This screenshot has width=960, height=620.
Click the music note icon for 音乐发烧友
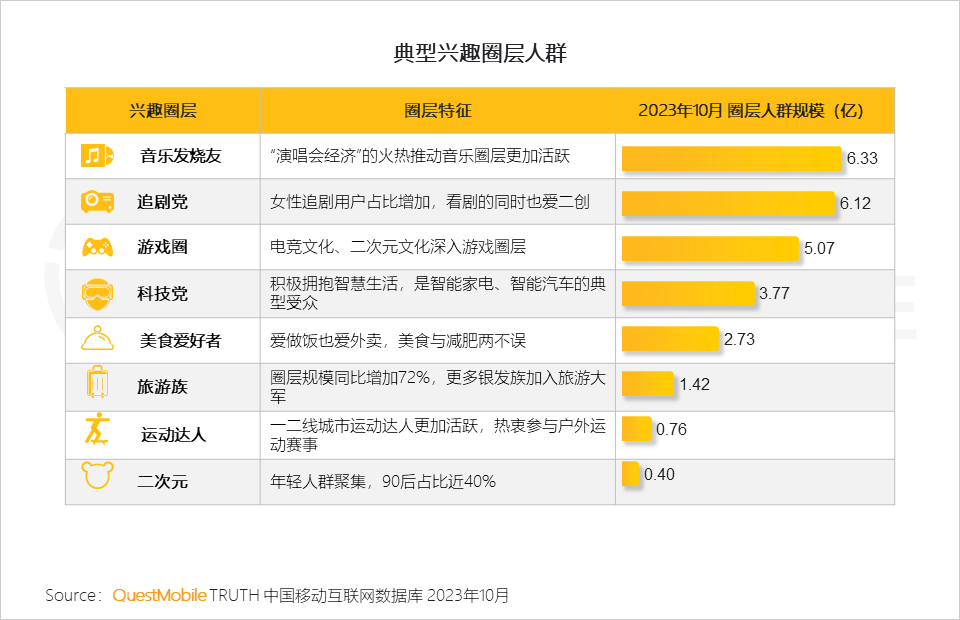(x=93, y=156)
